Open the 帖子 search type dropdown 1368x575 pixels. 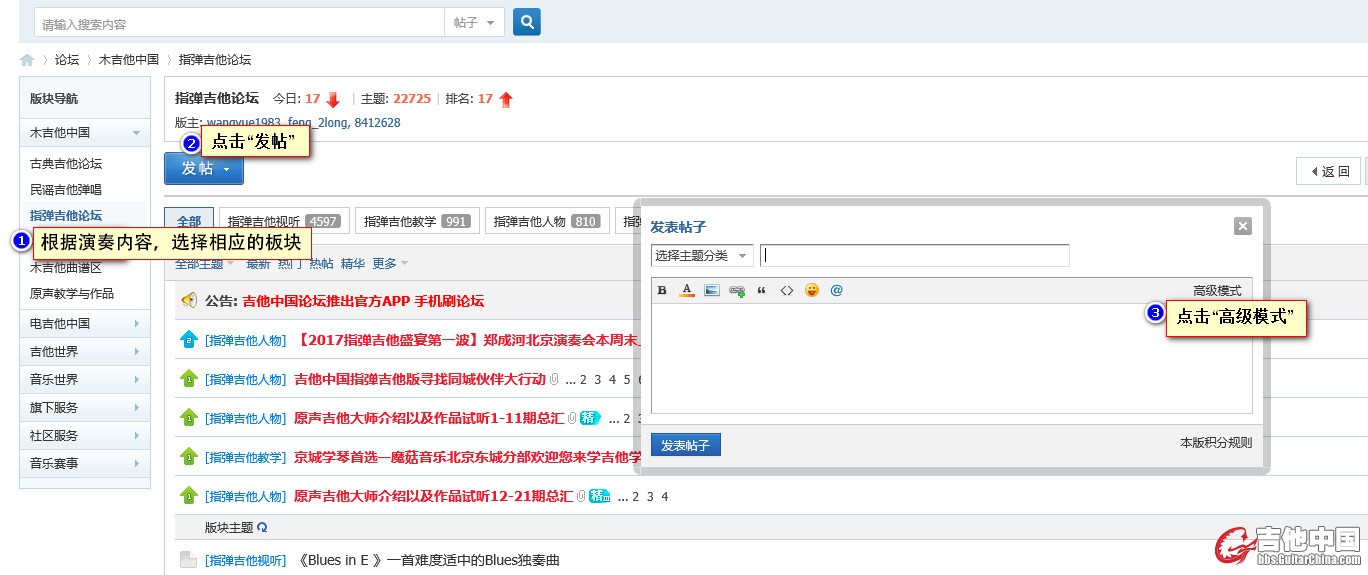pos(473,23)
